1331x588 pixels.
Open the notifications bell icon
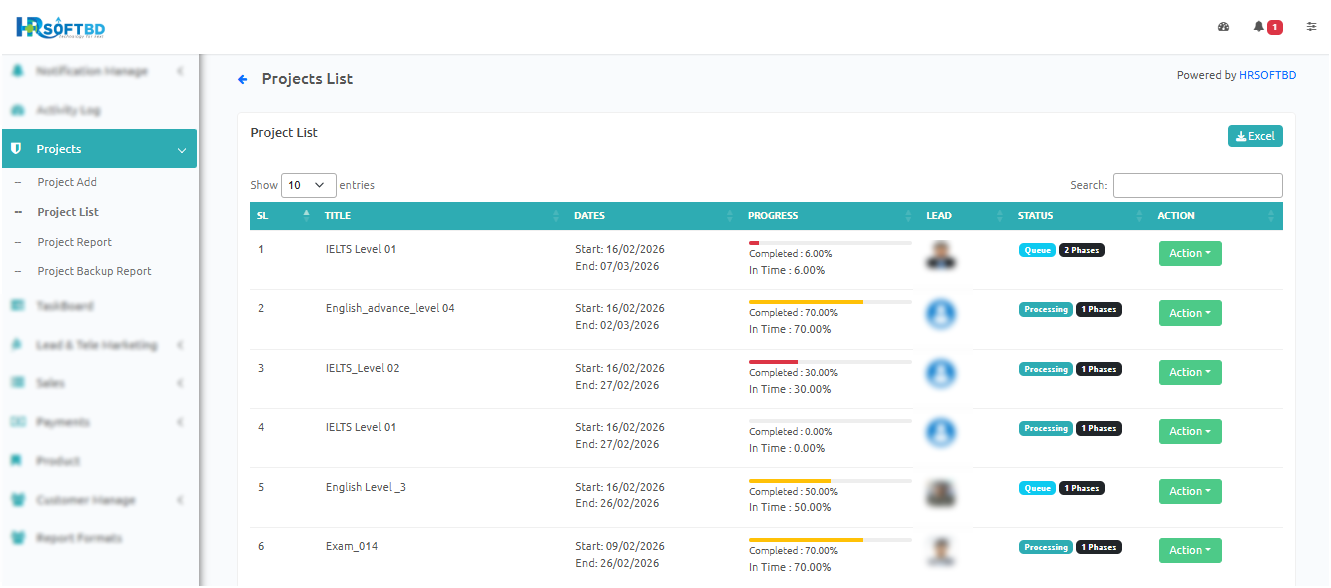[1259, 27]
